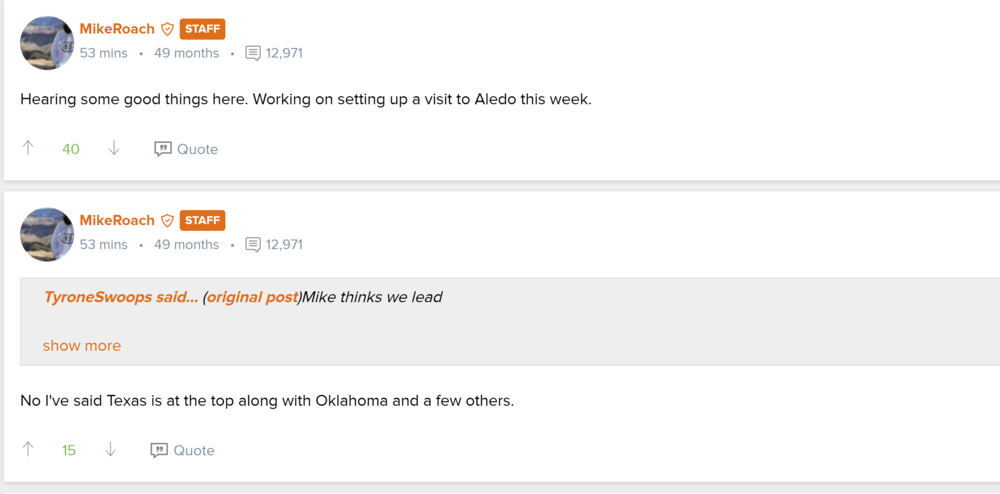Downvote the Texas and Oklahoma reply

pos(111,450)
